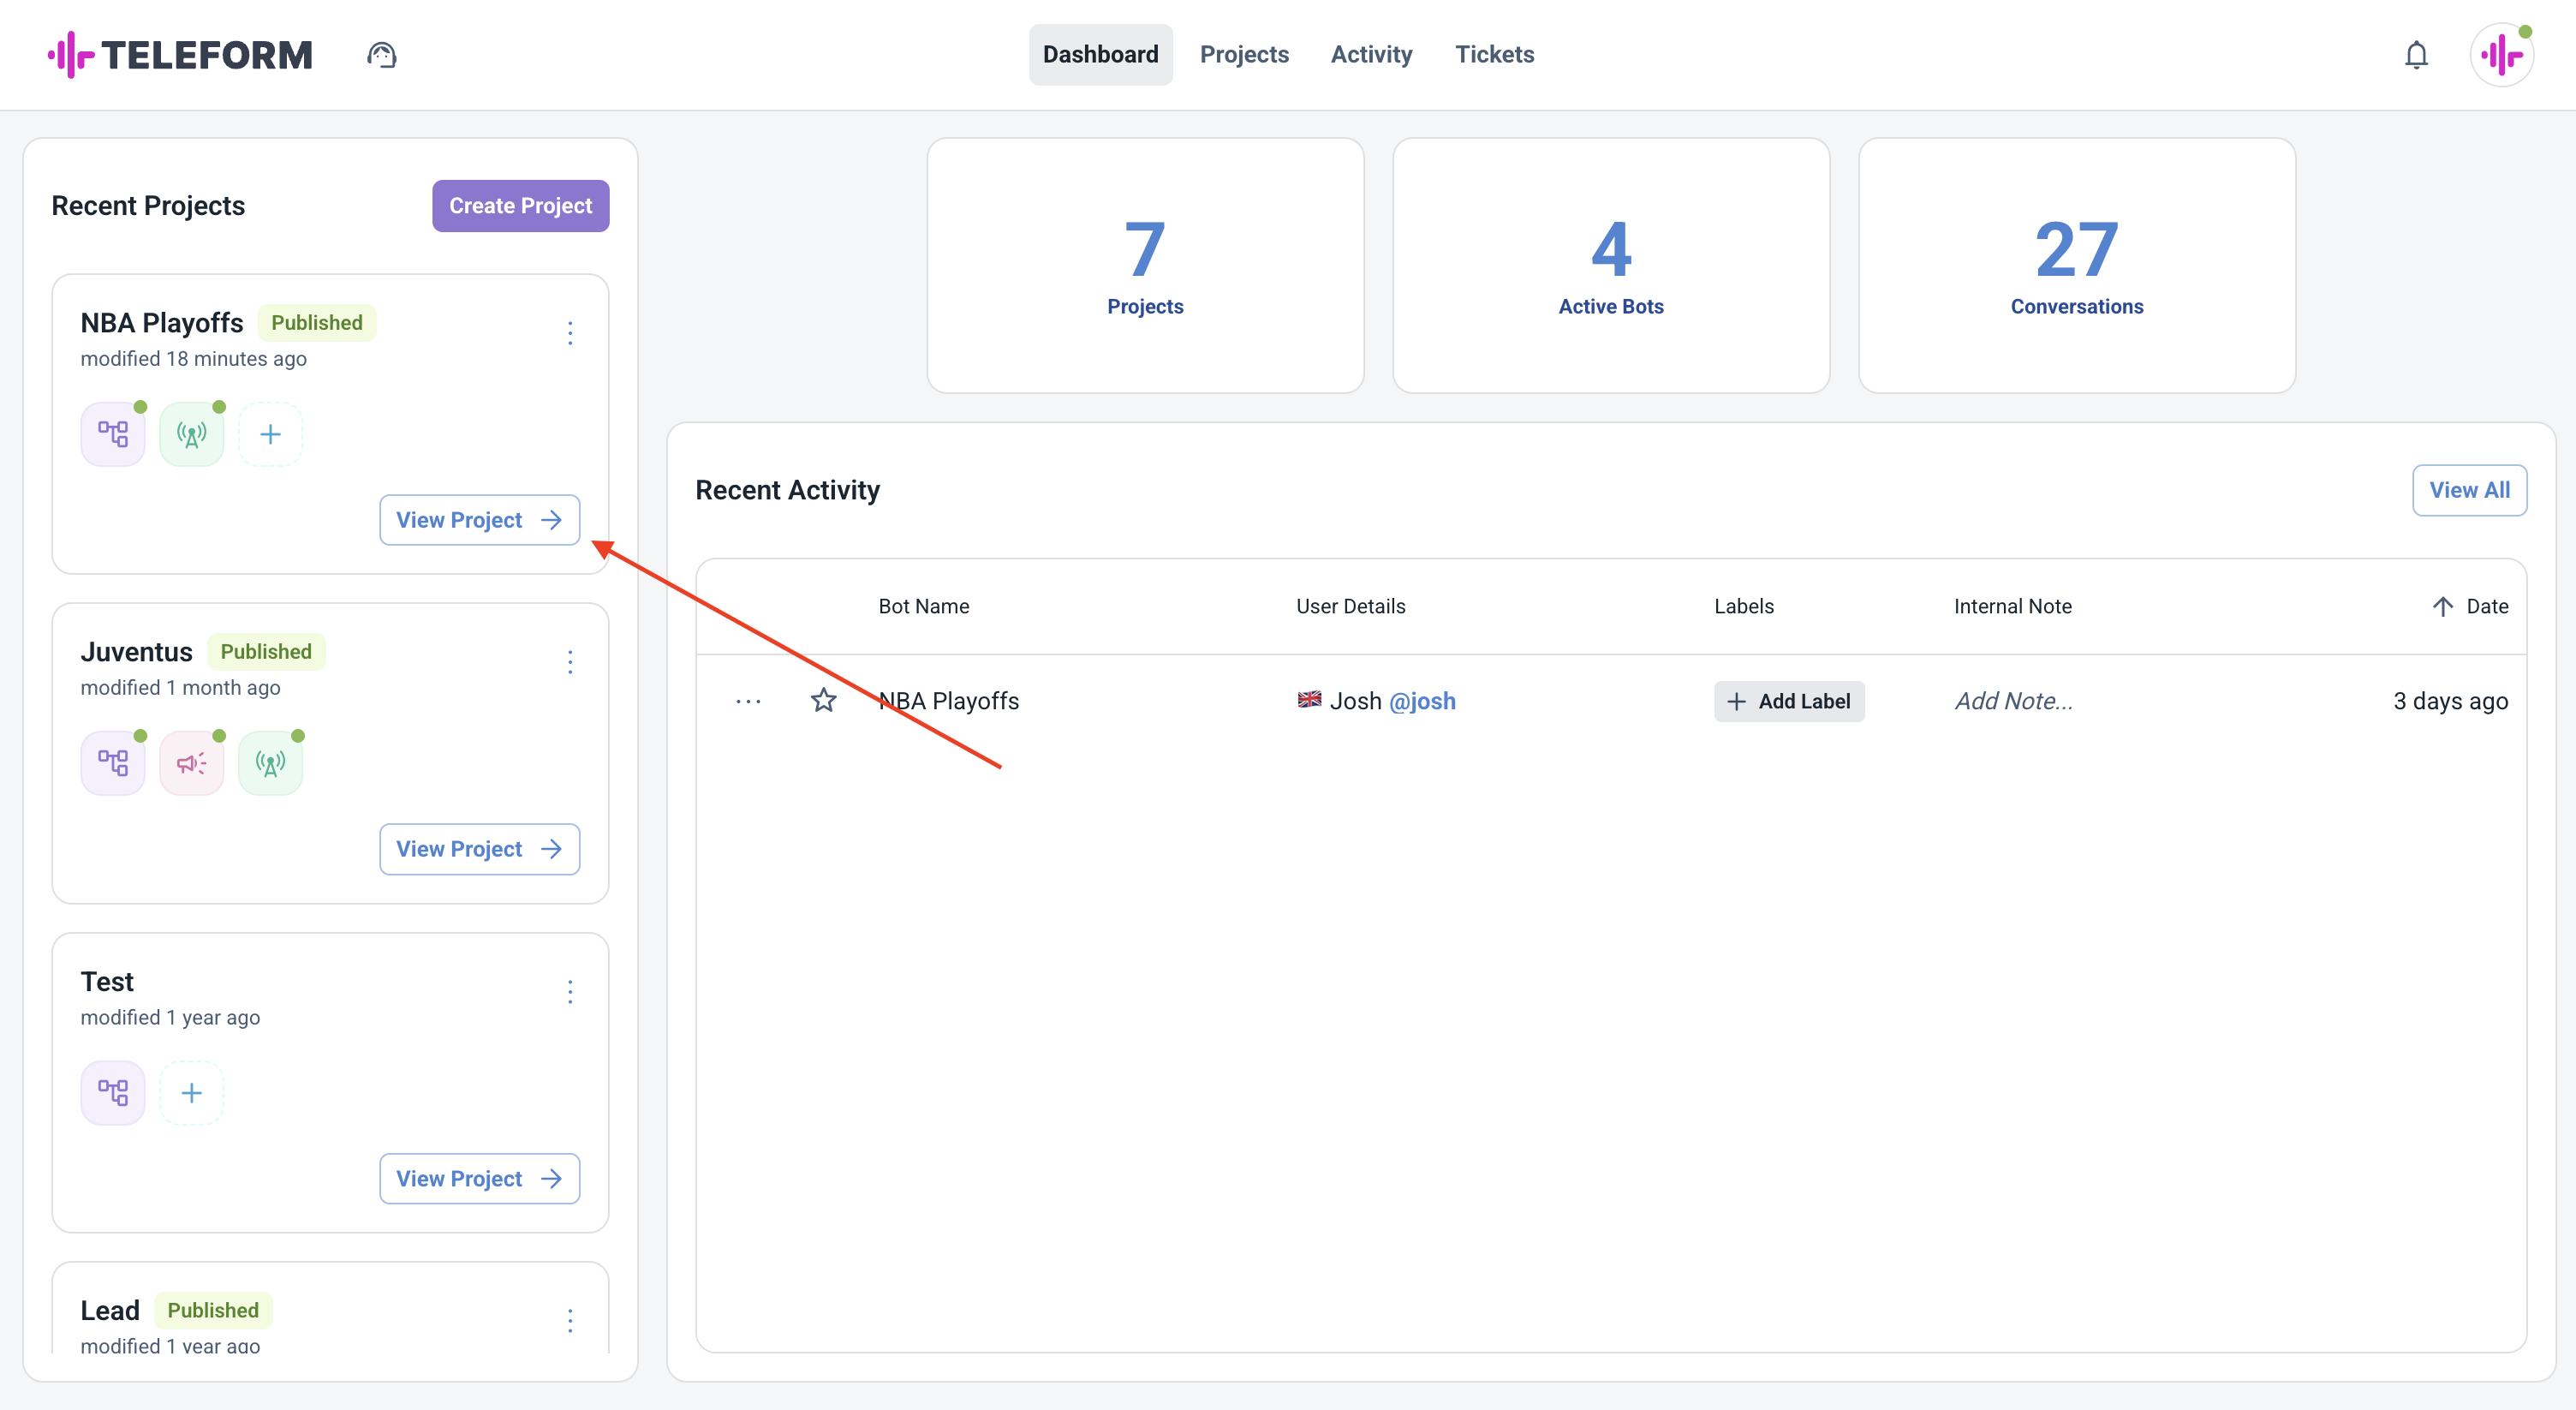
Task: Open NBA Playoffs broadcast antenna icon
Action: pyautogui.click(x=192, y=434)
